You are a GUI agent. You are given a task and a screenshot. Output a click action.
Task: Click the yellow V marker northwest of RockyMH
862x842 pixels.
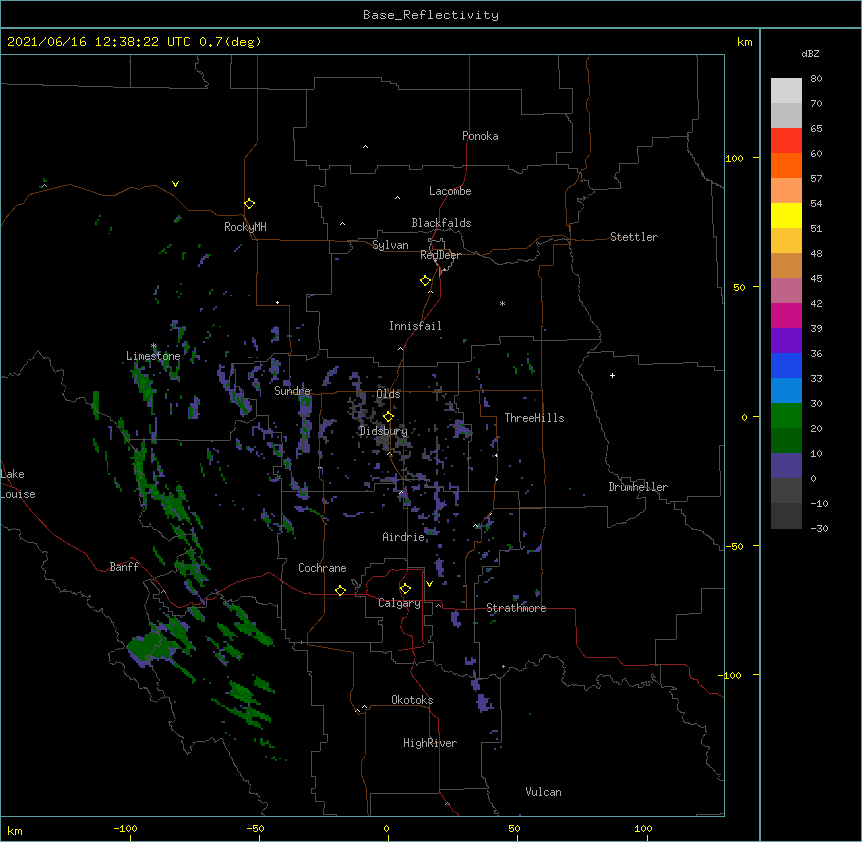click(175, 184)
